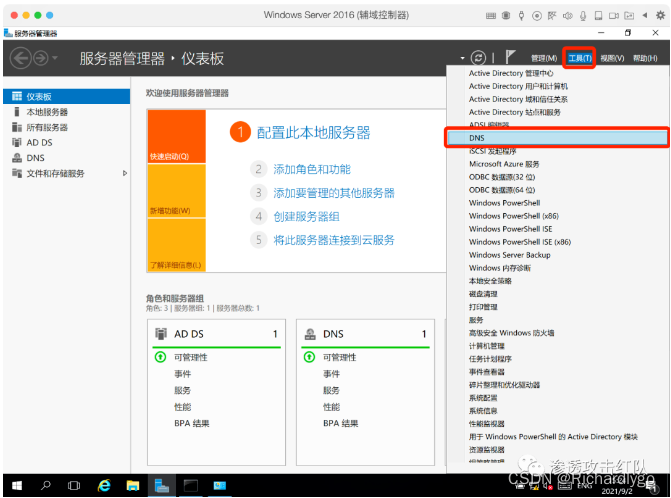The image size is (671, 498).
Task: Open BPA 结果 in the DNS tile
Action: [x=341, y=424]
